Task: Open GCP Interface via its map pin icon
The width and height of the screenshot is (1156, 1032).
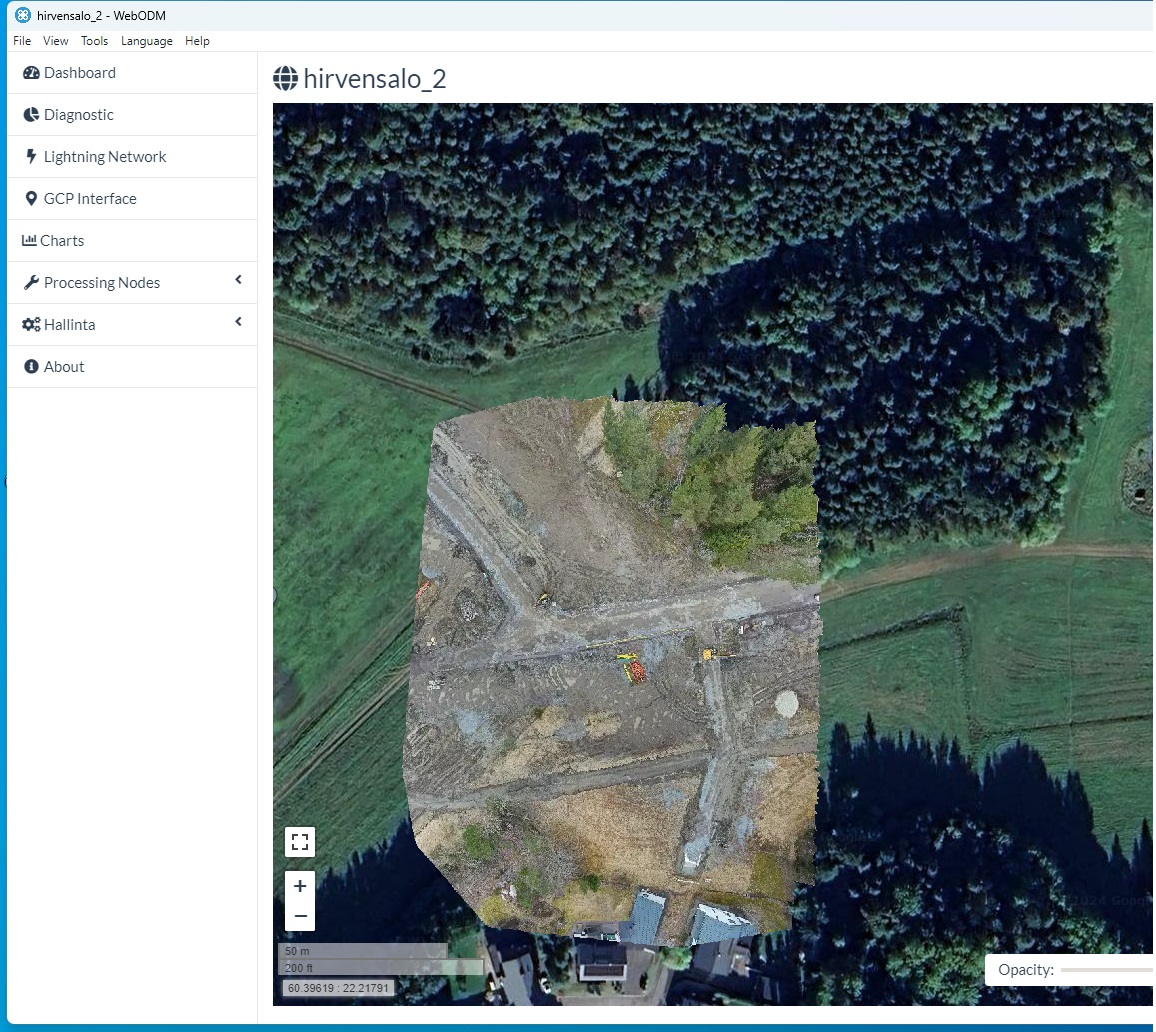Action: [31, 198]
